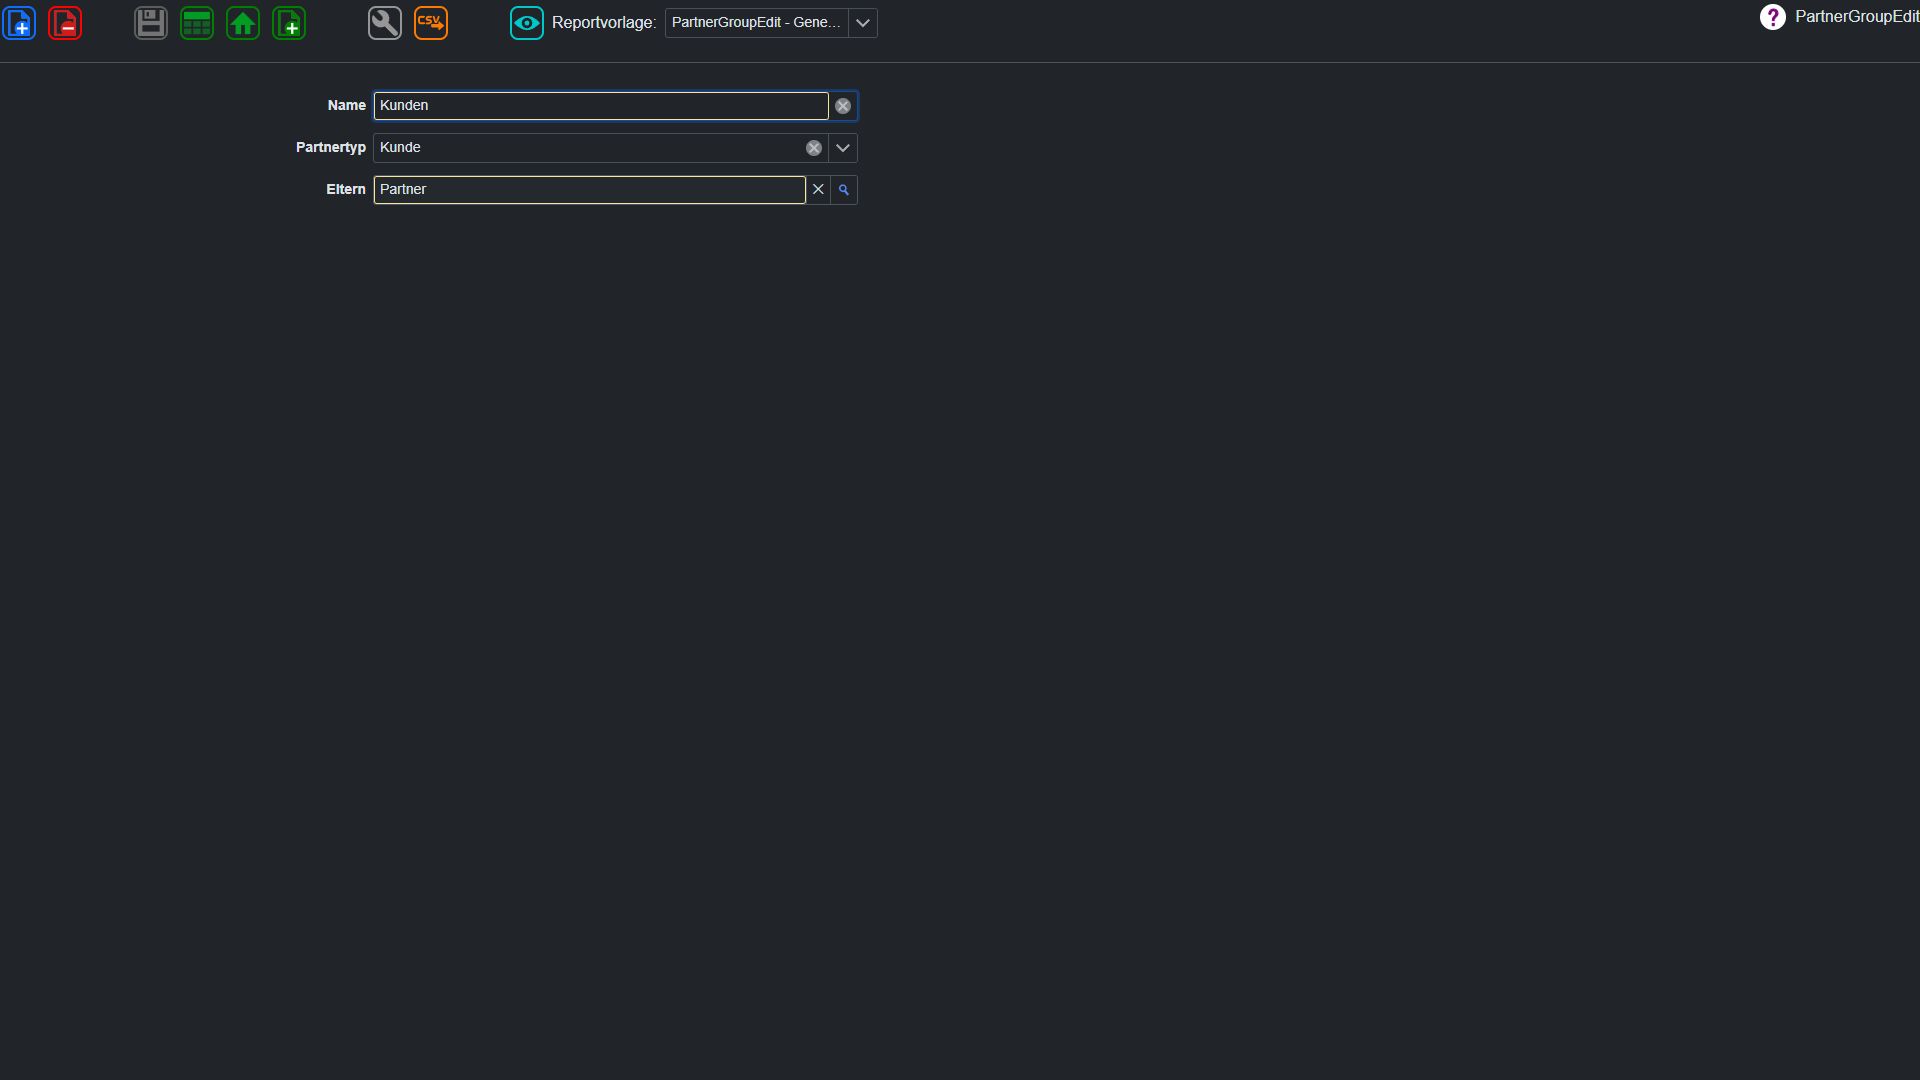Click the Eltern label

pos(346,190)
